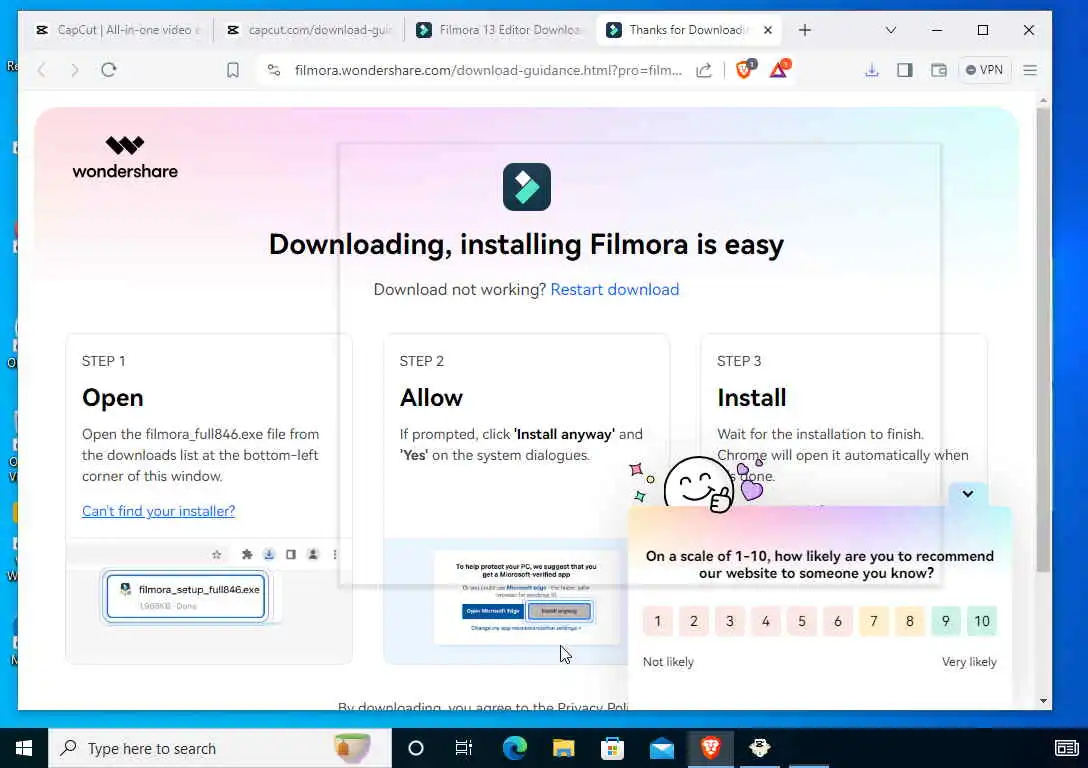Click the Filmora app icon
The width and height of the screenshot is (1088, 768).
point(527,187)
